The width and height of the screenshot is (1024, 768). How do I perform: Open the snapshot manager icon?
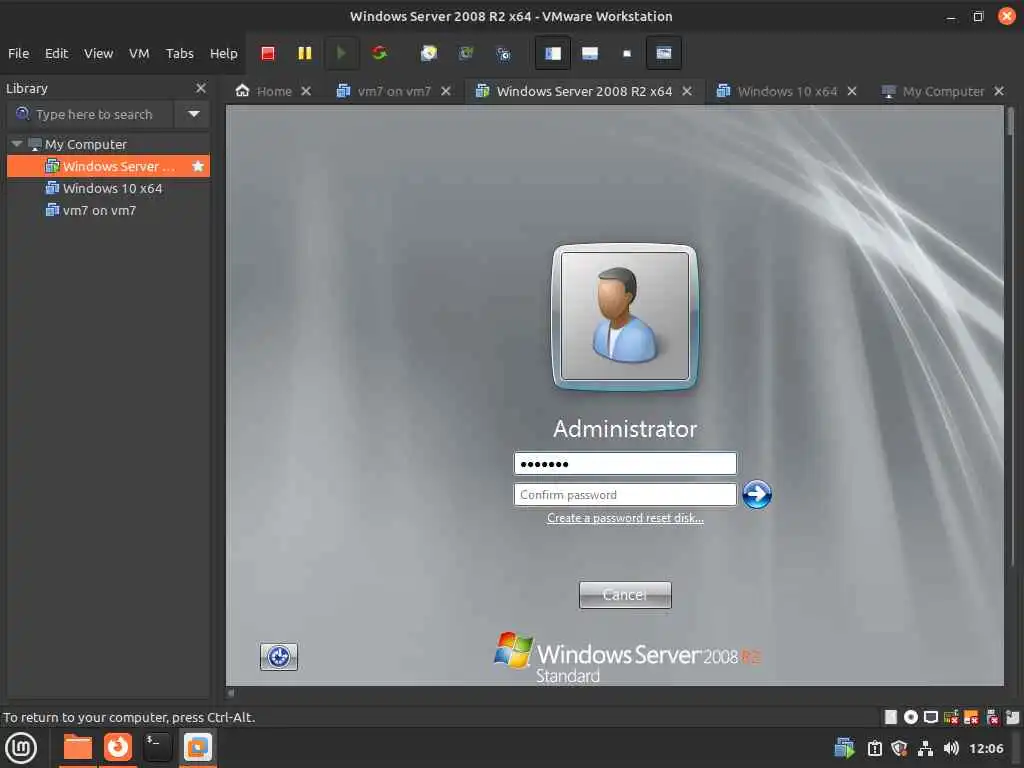pos(503,54)
